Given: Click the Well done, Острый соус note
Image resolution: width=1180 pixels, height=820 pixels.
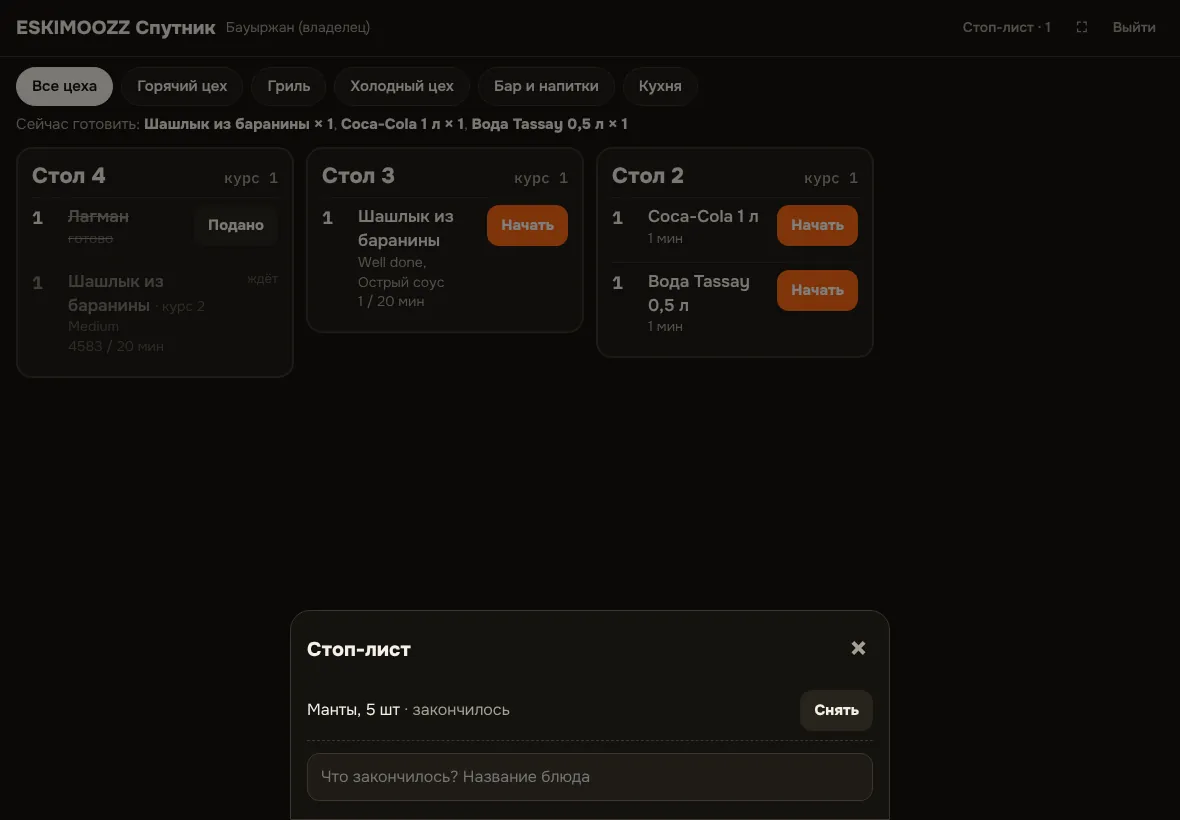Looking at the screenshot, I should click(401, 272).
